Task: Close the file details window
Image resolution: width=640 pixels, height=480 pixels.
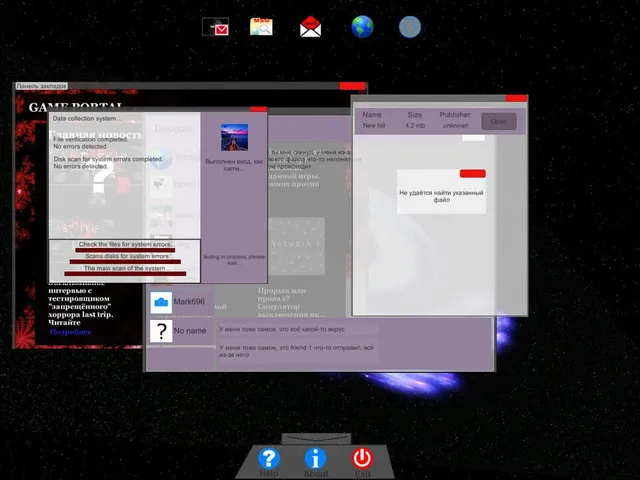Action: 516,98
